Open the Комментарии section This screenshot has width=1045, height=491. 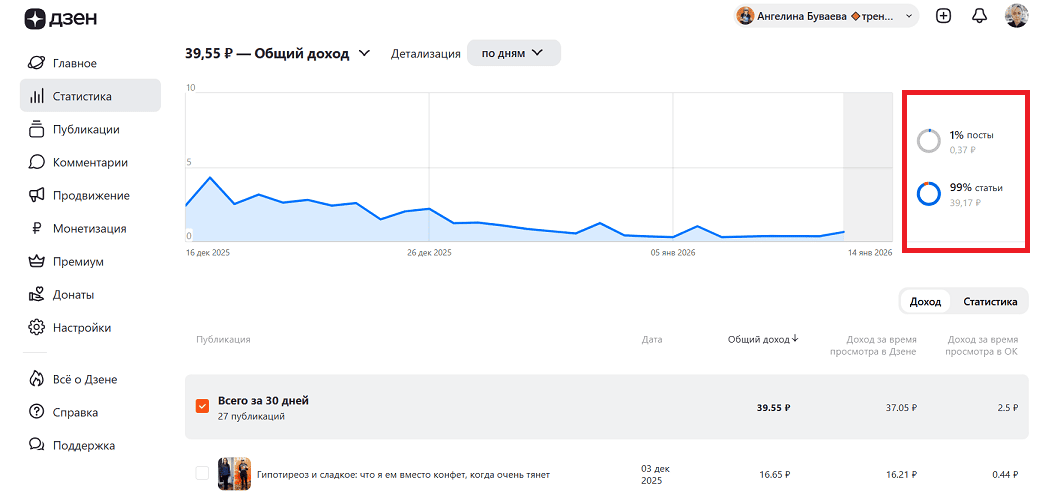(x=90, y=162)
